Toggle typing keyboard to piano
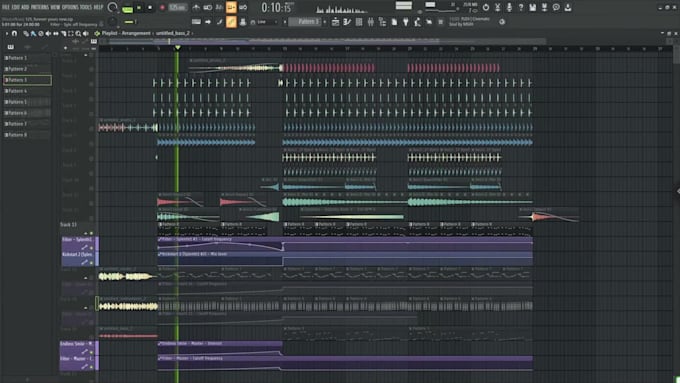This screenshot has height=383, width=680. 196,22
